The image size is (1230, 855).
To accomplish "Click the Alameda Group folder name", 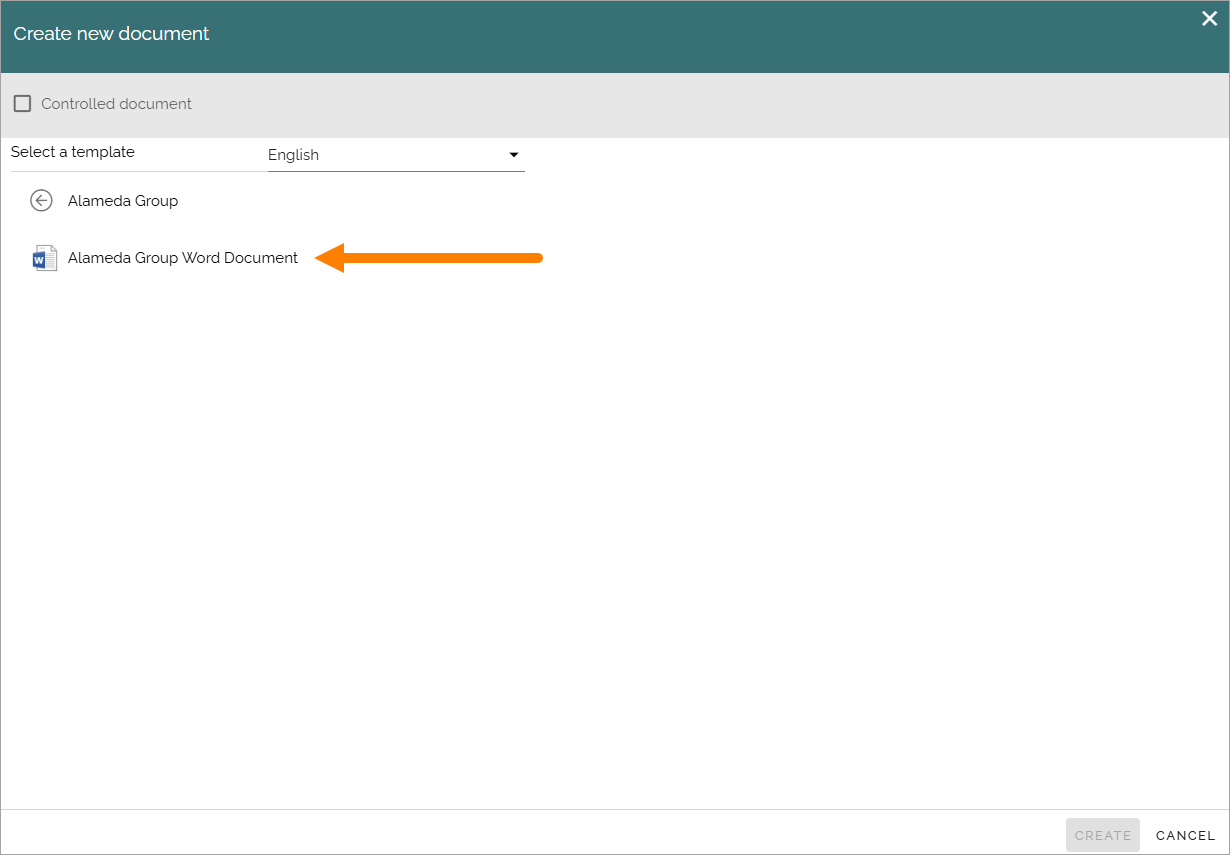I will click(x=123, y=201).
